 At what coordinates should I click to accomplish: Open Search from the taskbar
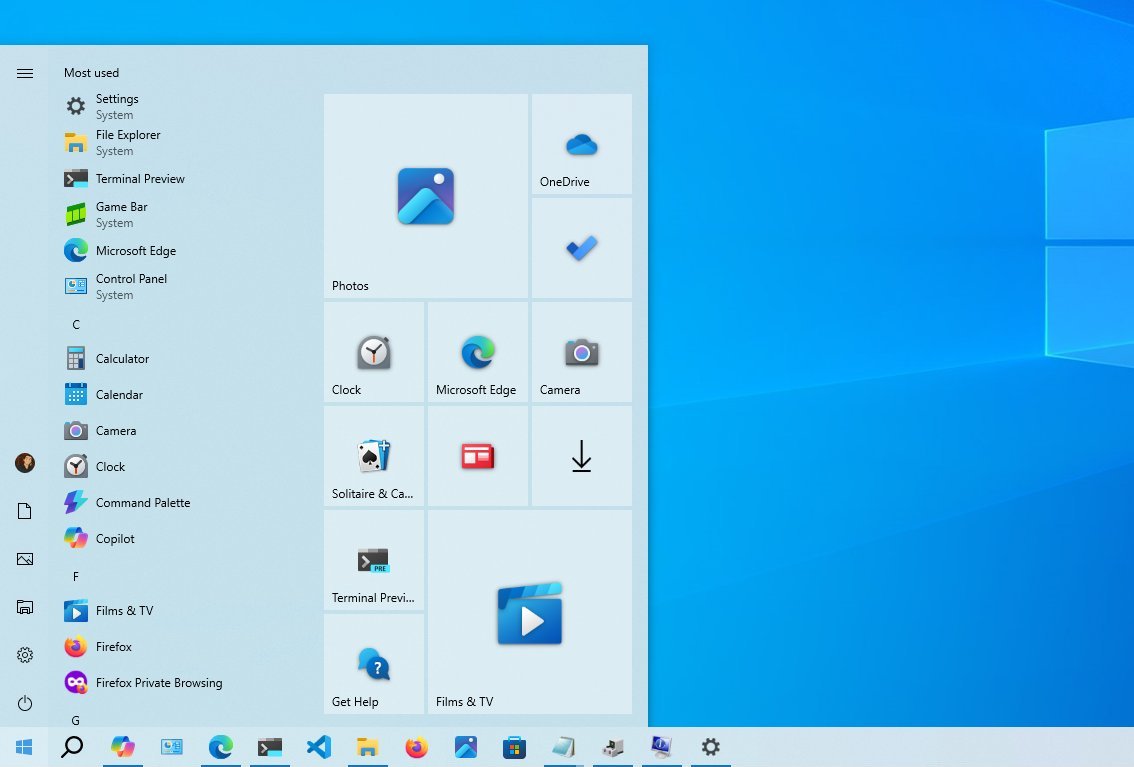point(72,747)
